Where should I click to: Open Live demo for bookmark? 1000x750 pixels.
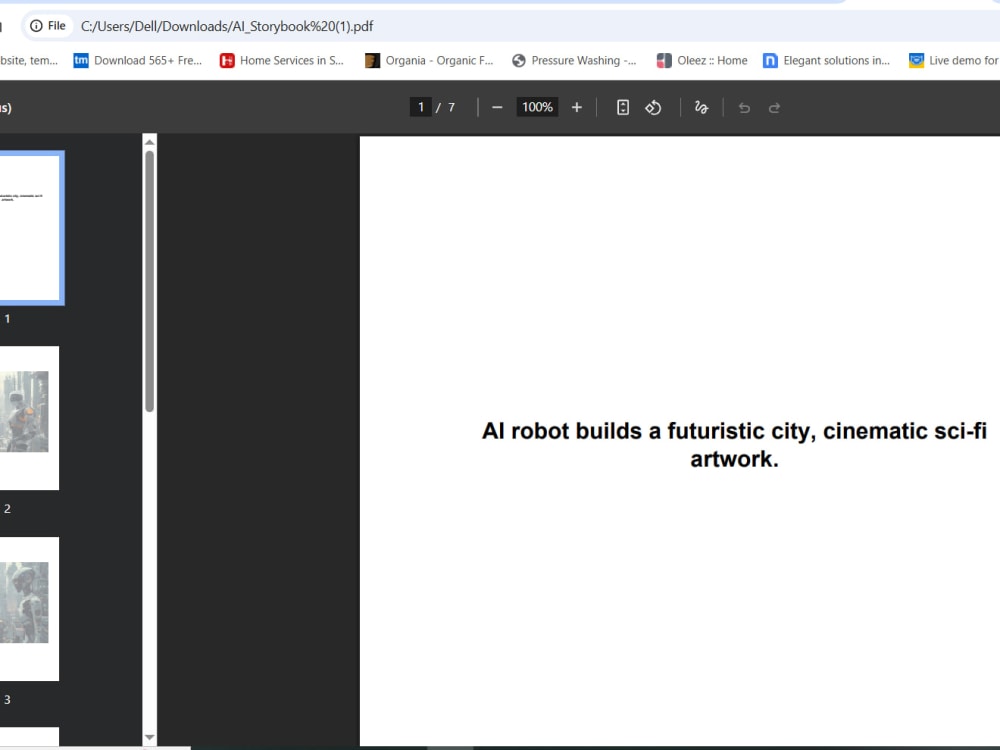(954, 61)
